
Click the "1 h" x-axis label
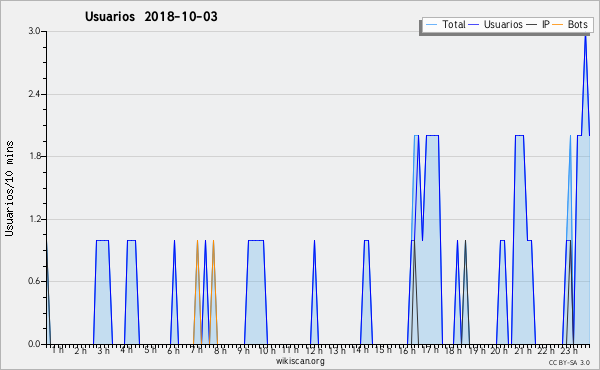tap(58, 350)
